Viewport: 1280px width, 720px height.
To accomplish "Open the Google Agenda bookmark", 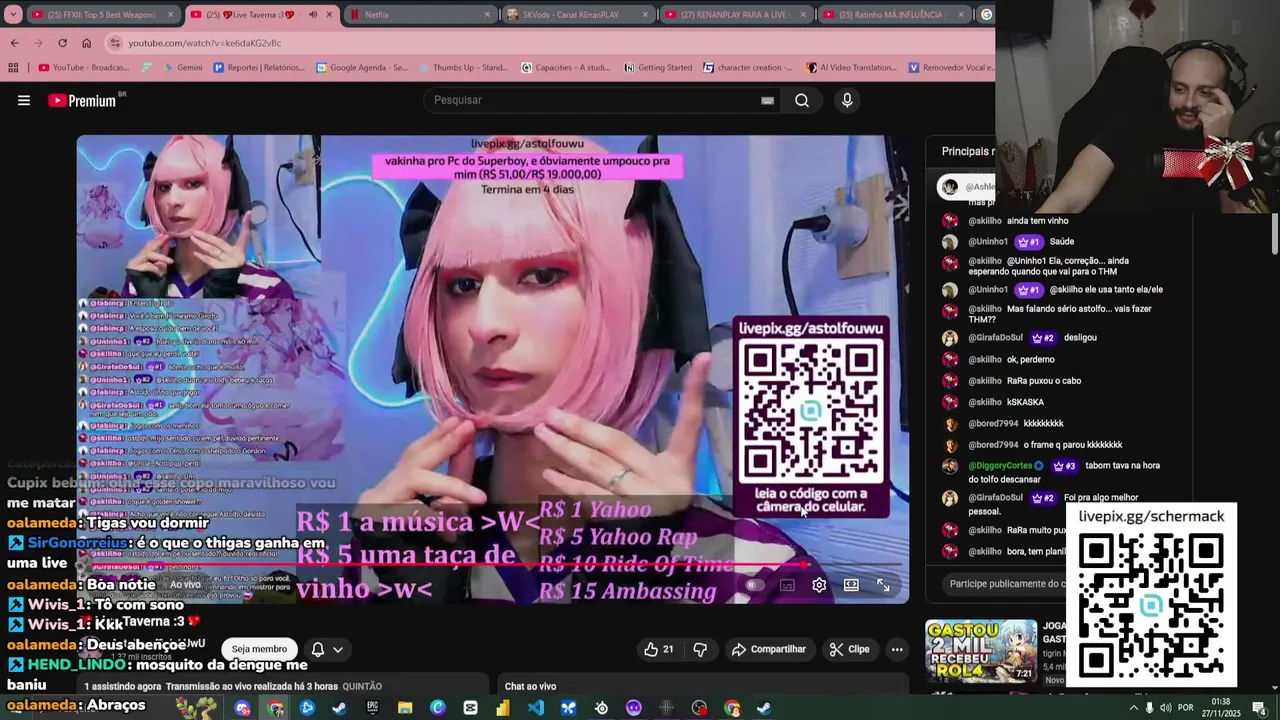I will tap(362, 68).
